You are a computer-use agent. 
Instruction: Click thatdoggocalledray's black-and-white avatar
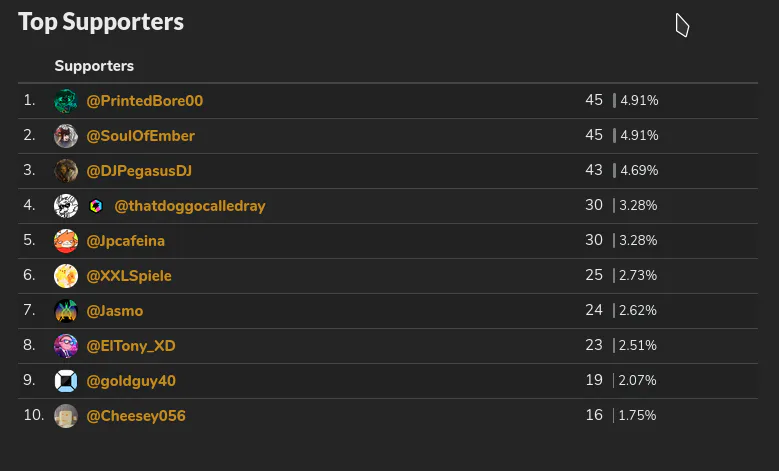[66, 206]
